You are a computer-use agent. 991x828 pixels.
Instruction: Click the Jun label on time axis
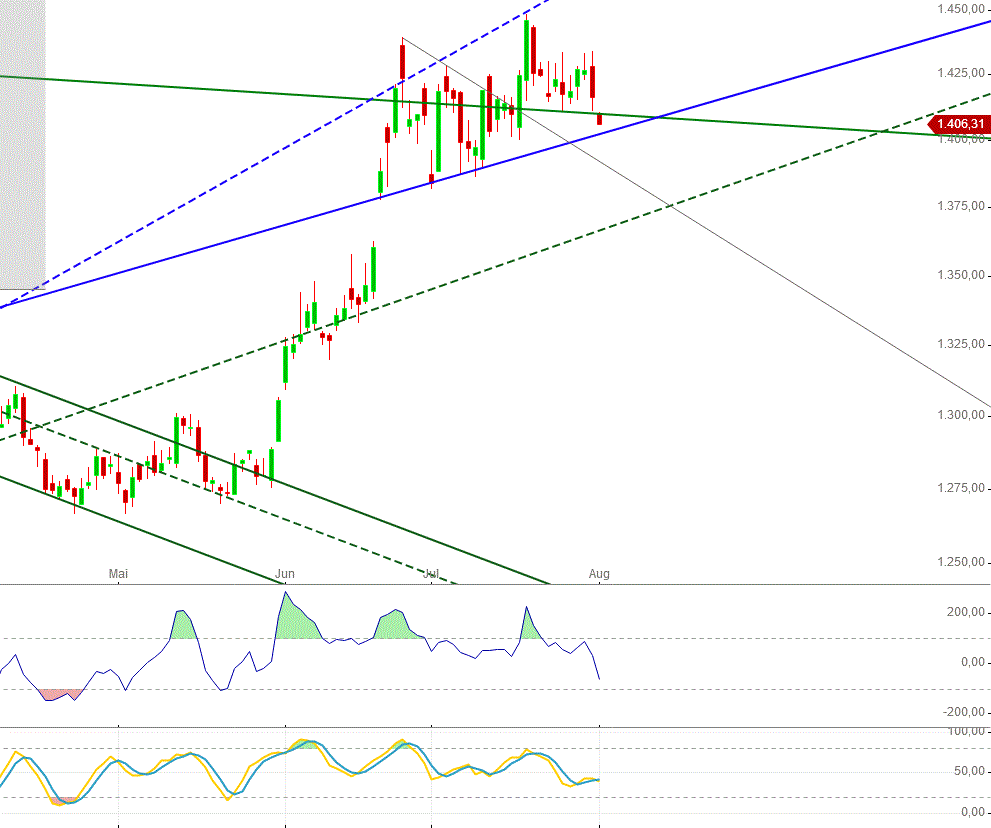click(x=285, y=573)
